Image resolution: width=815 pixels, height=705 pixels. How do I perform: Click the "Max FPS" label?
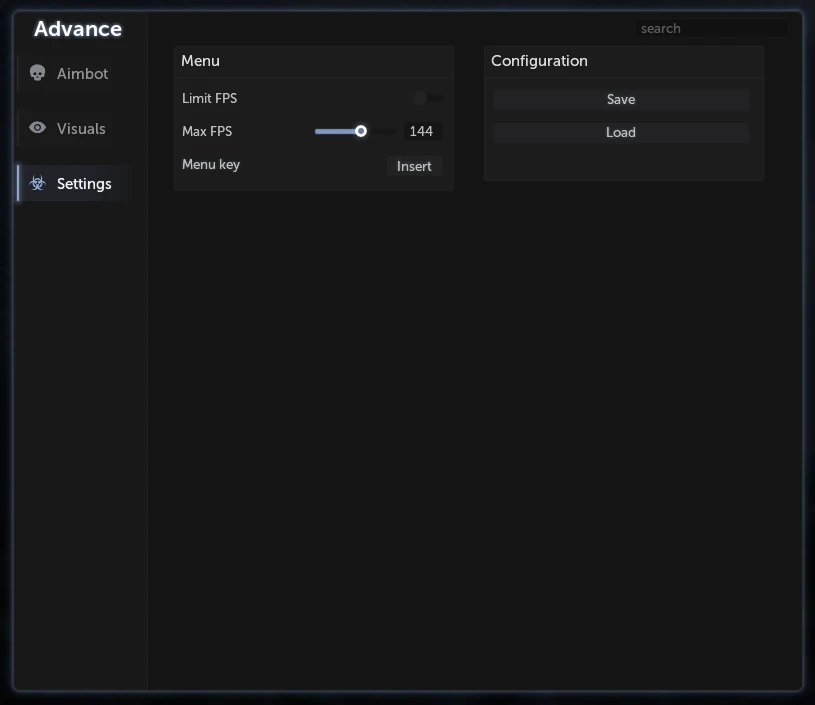click(x=207, y=131)
